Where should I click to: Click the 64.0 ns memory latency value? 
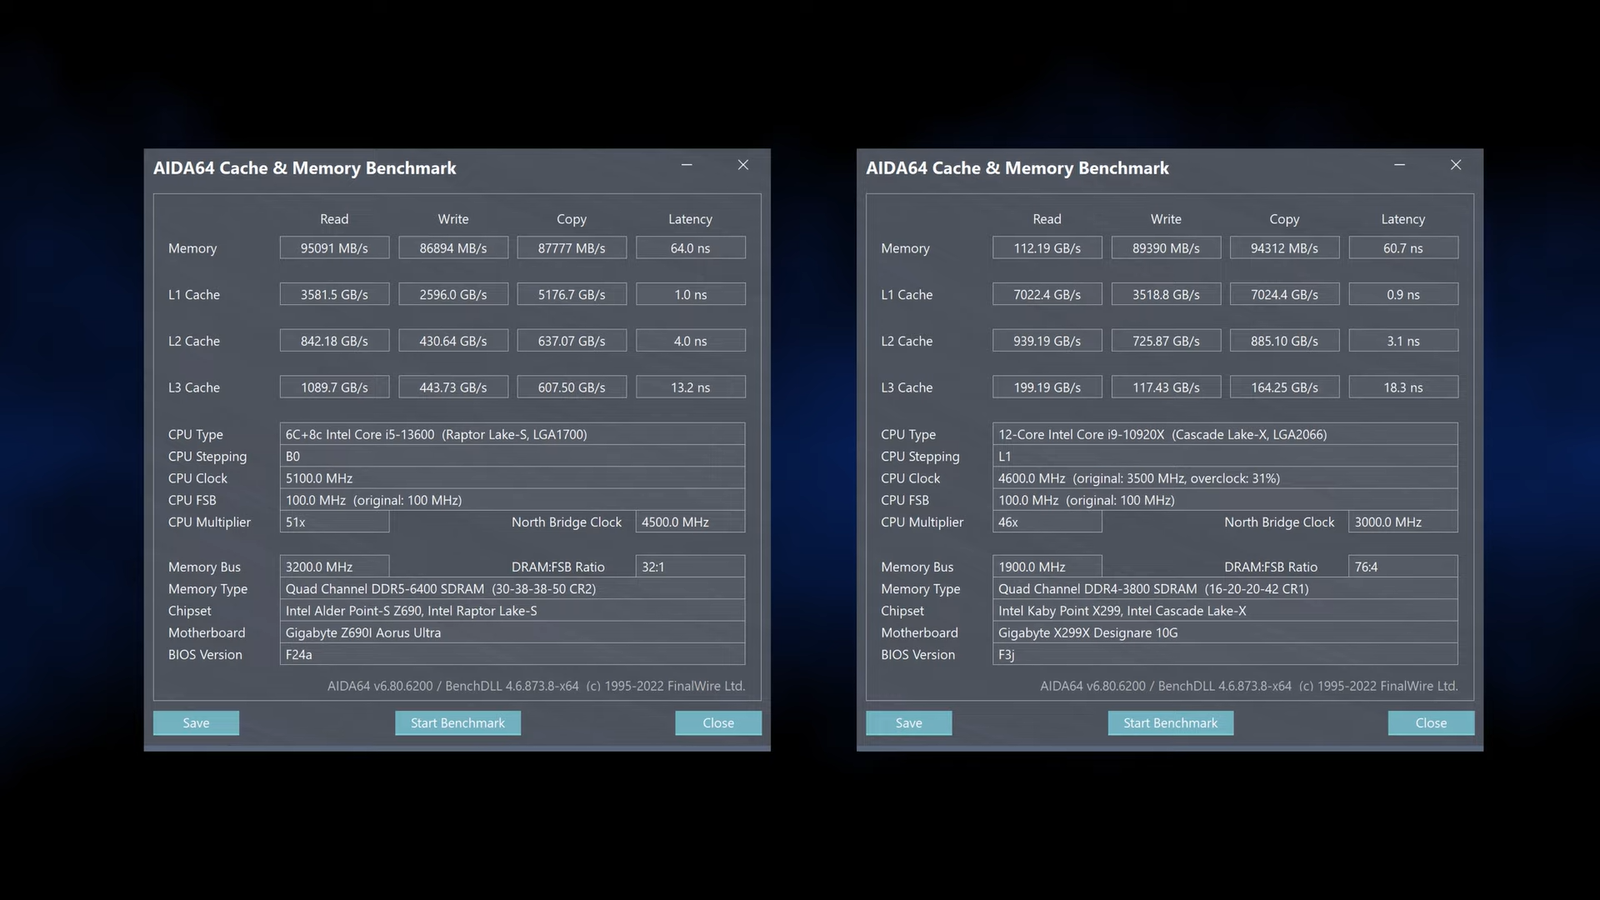(x=690, y=248)
